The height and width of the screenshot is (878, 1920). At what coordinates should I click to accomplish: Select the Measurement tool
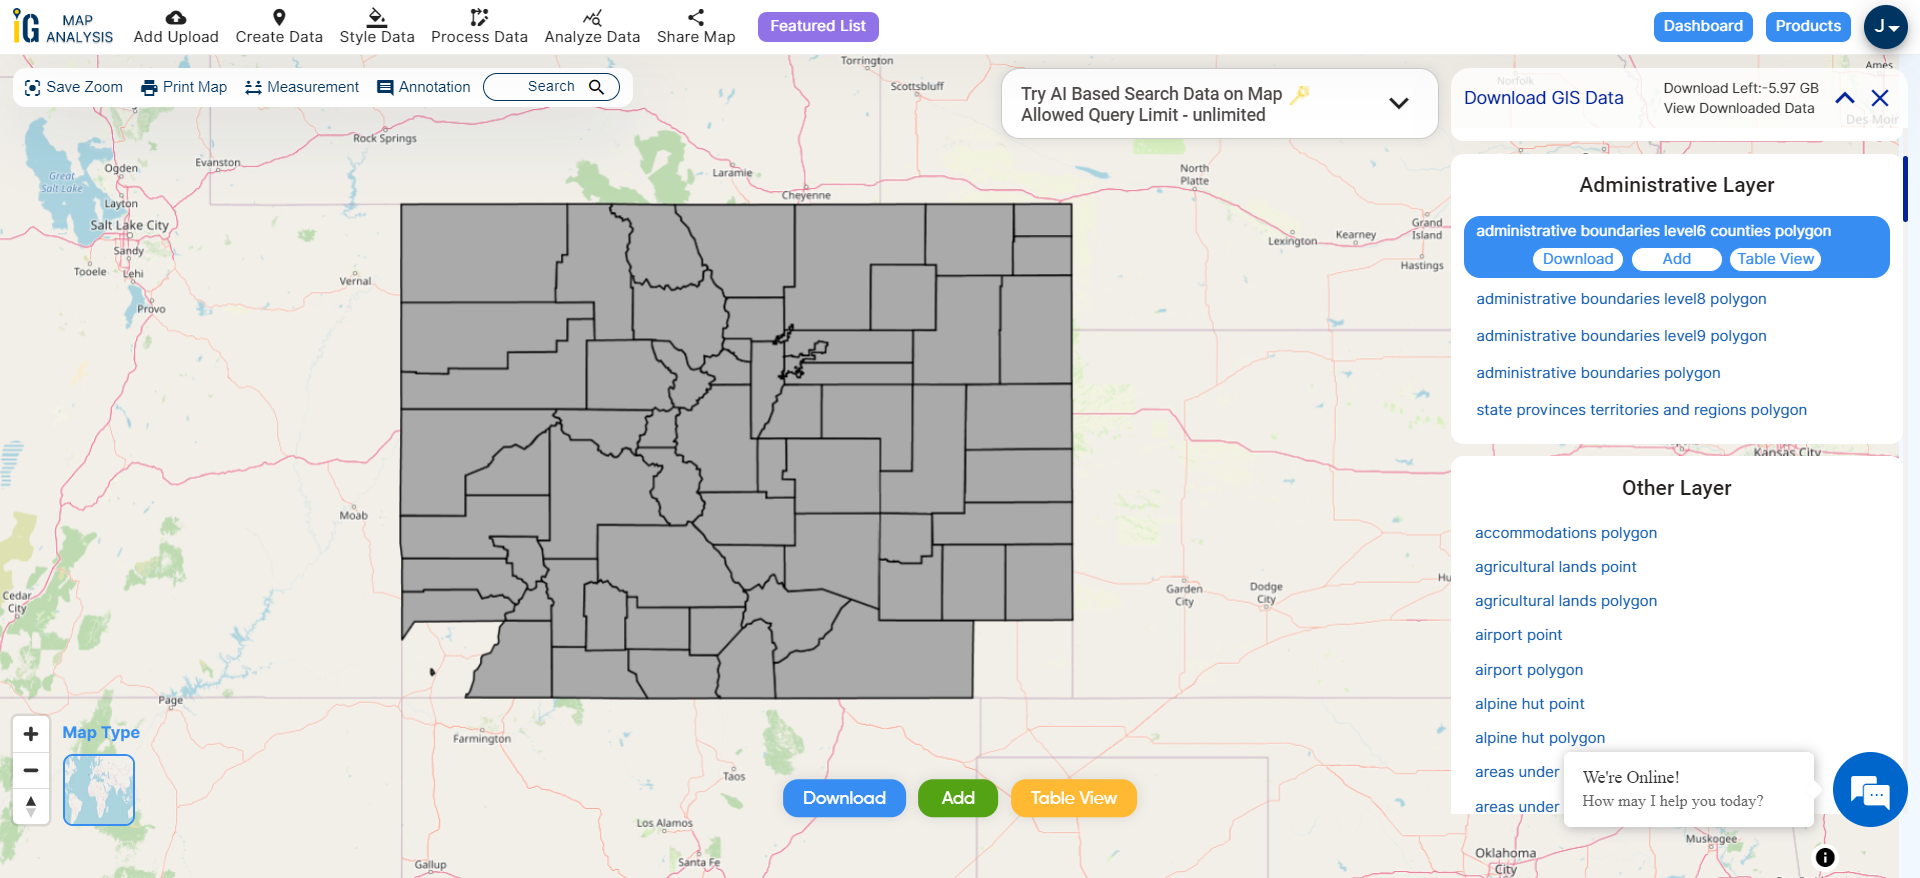[x=302, y=87]
